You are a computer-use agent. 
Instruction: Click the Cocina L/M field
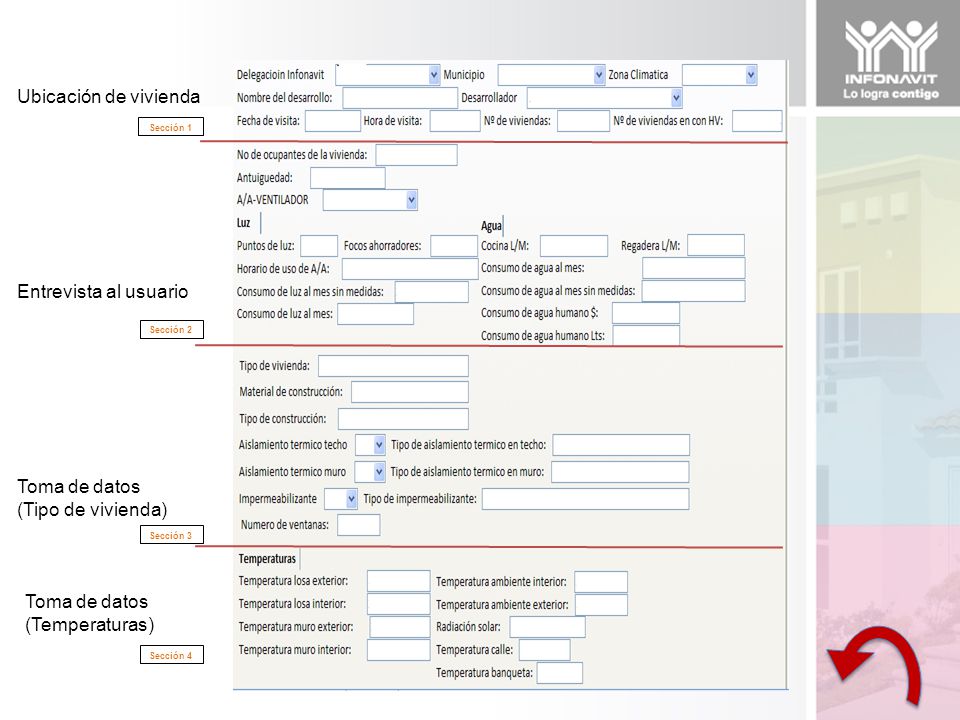tap(574, 246)
